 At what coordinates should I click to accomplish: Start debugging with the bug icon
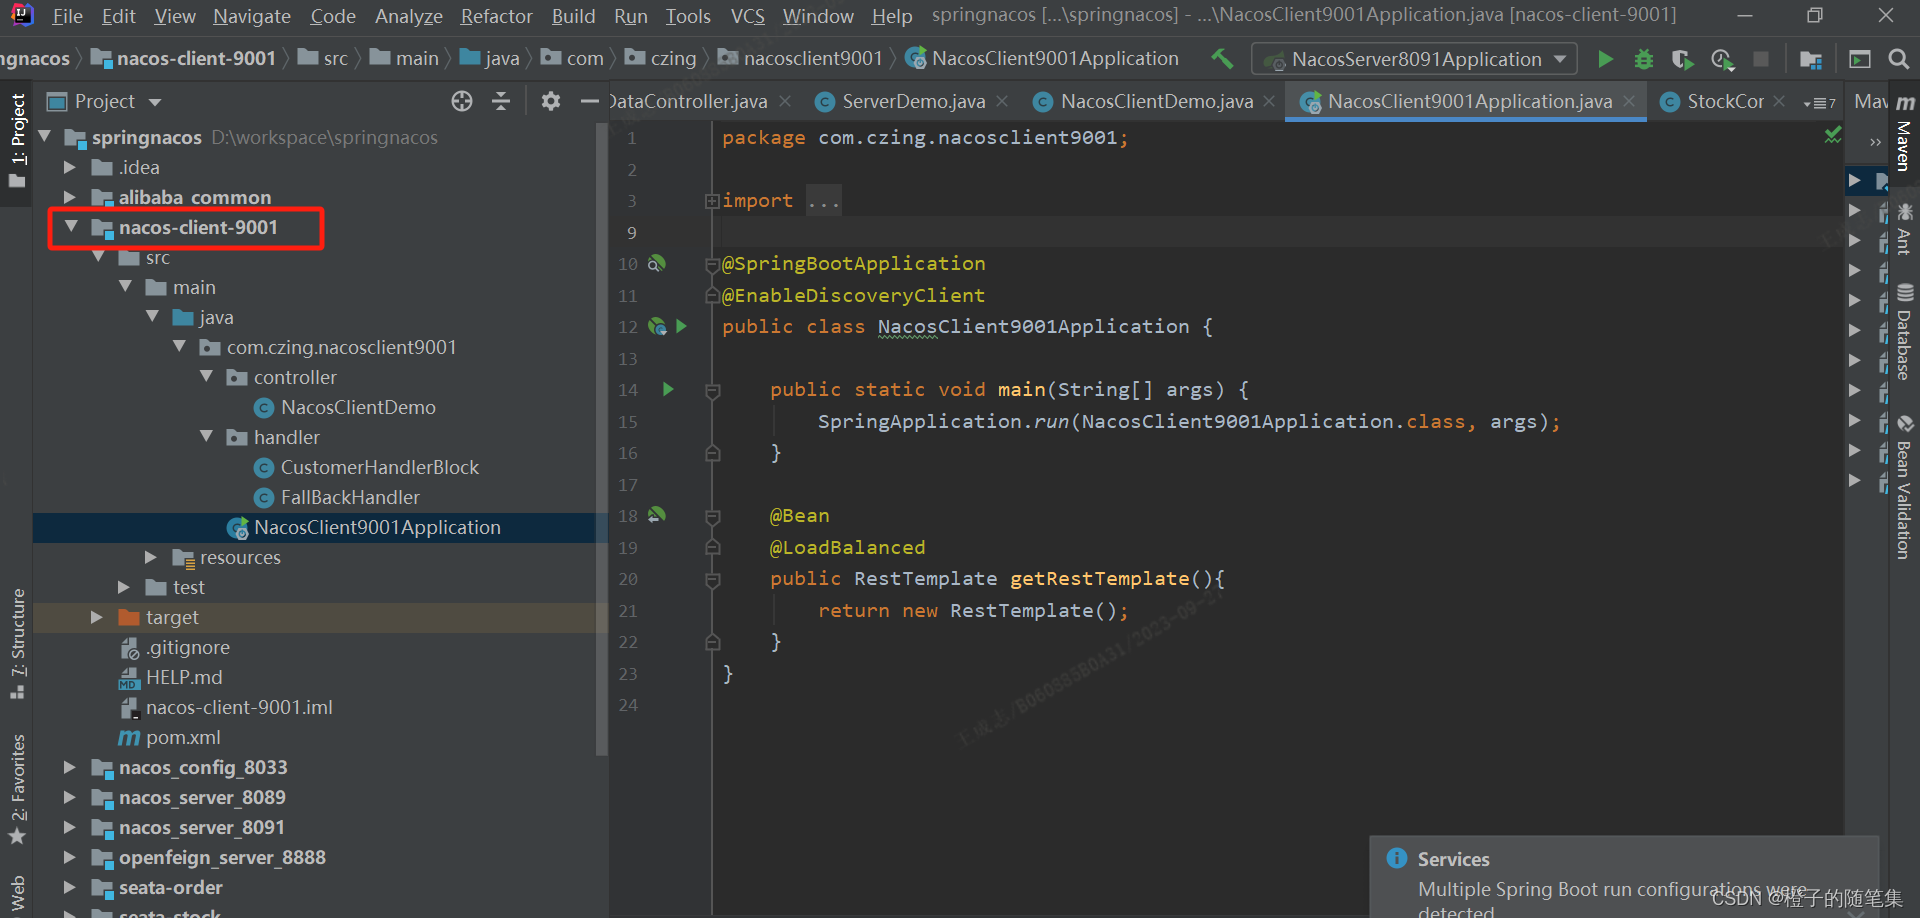tap(1643, 59)
